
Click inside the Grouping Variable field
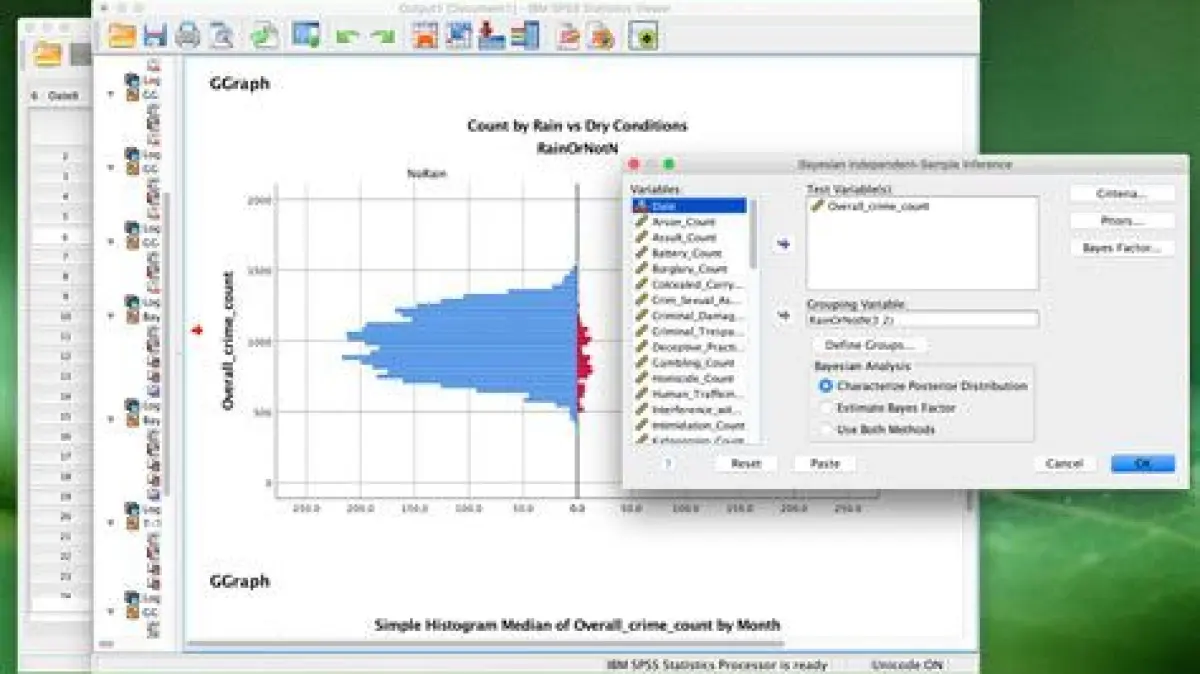click(x=922, y=319)
